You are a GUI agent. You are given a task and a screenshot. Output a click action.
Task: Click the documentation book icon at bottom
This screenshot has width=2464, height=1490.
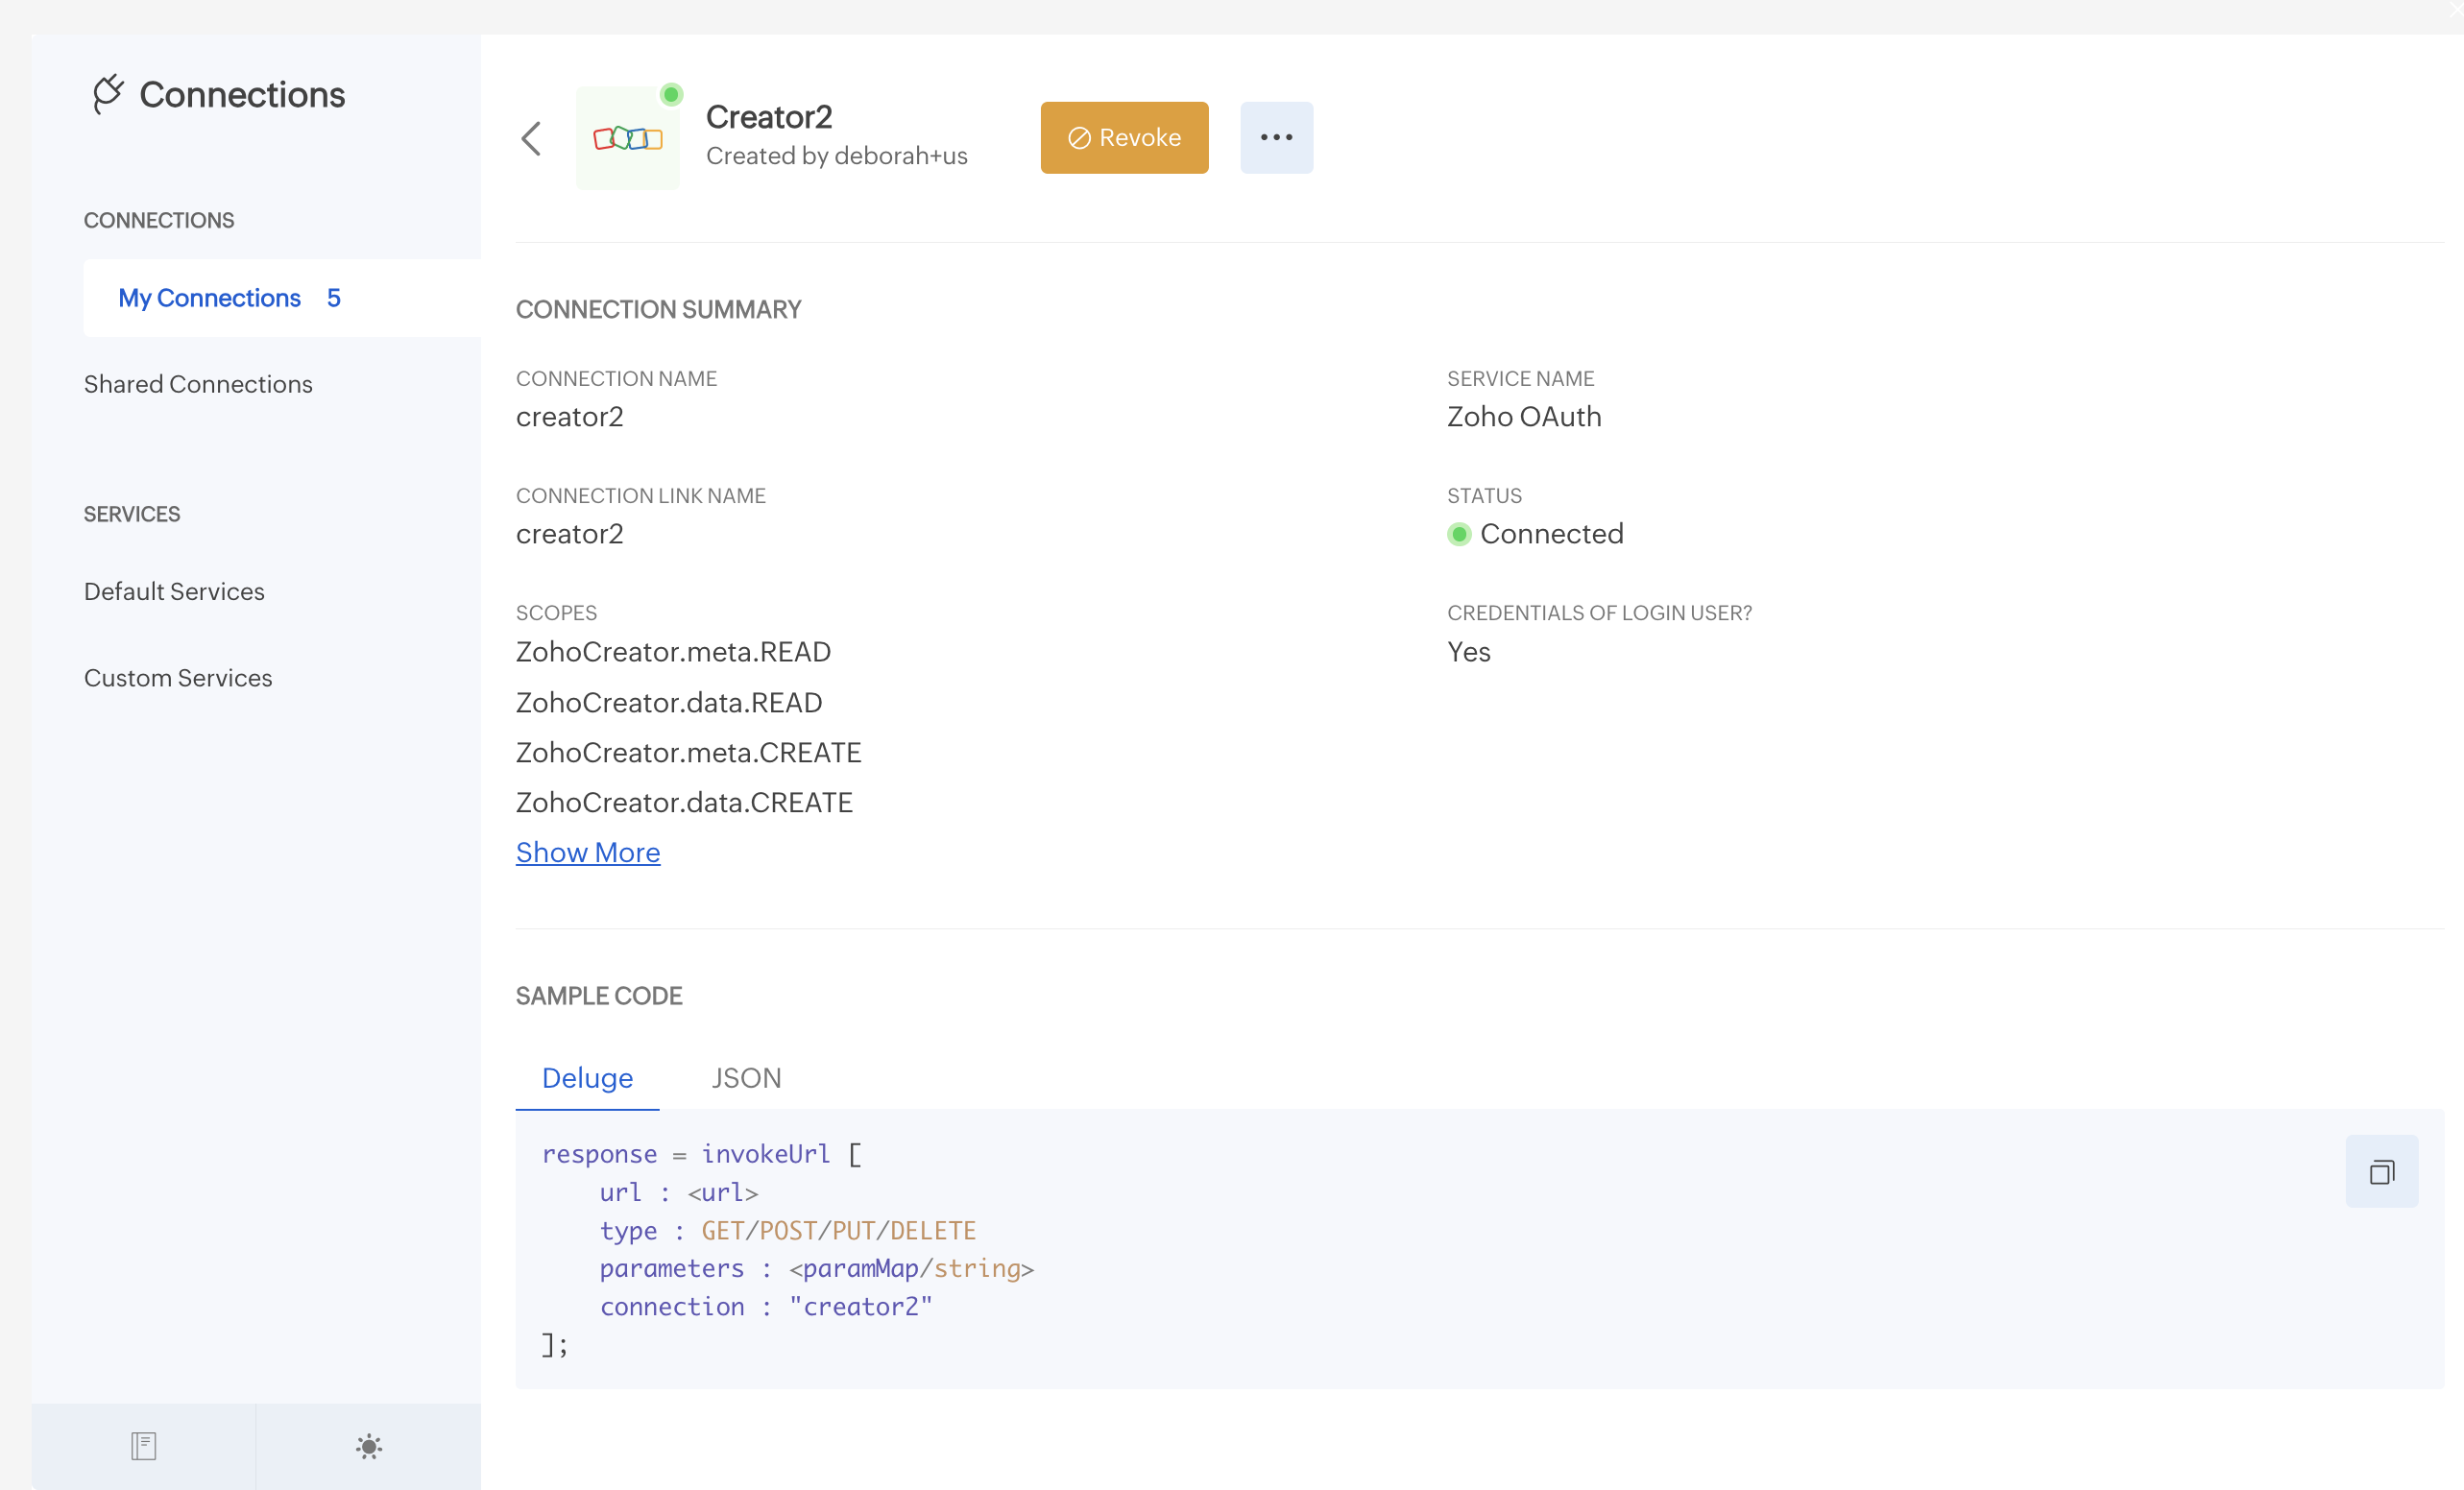pyautogui.click(x=144, y=1446)
